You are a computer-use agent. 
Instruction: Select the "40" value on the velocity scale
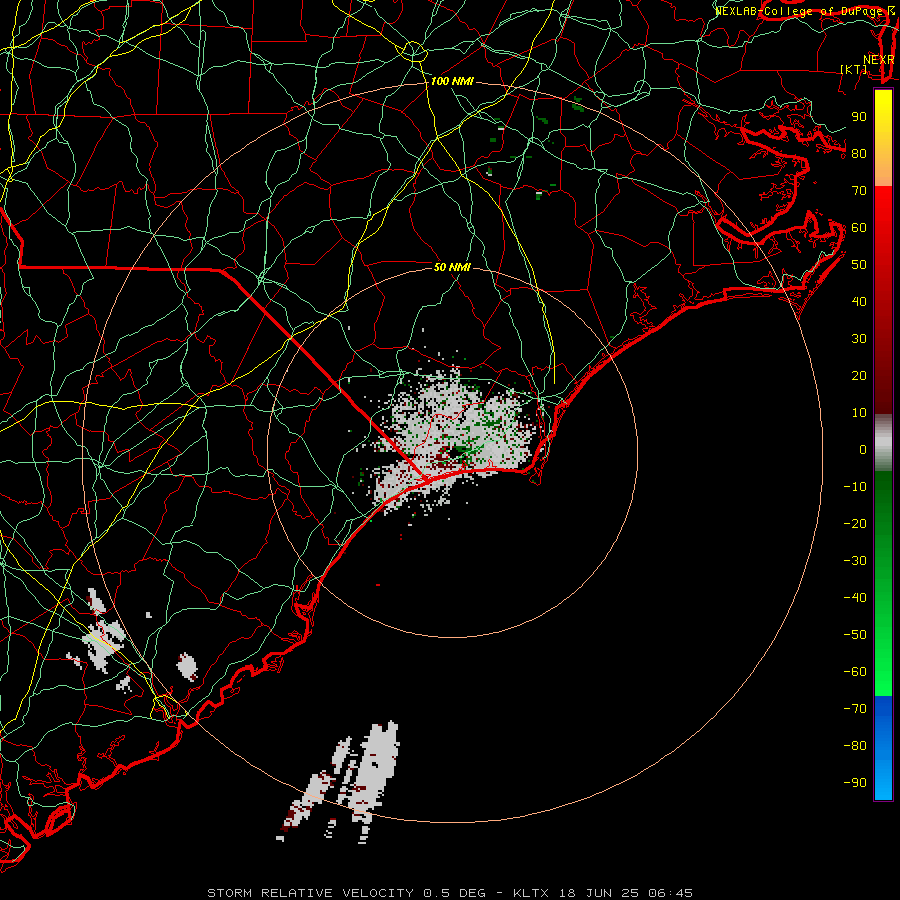(859, 301)
